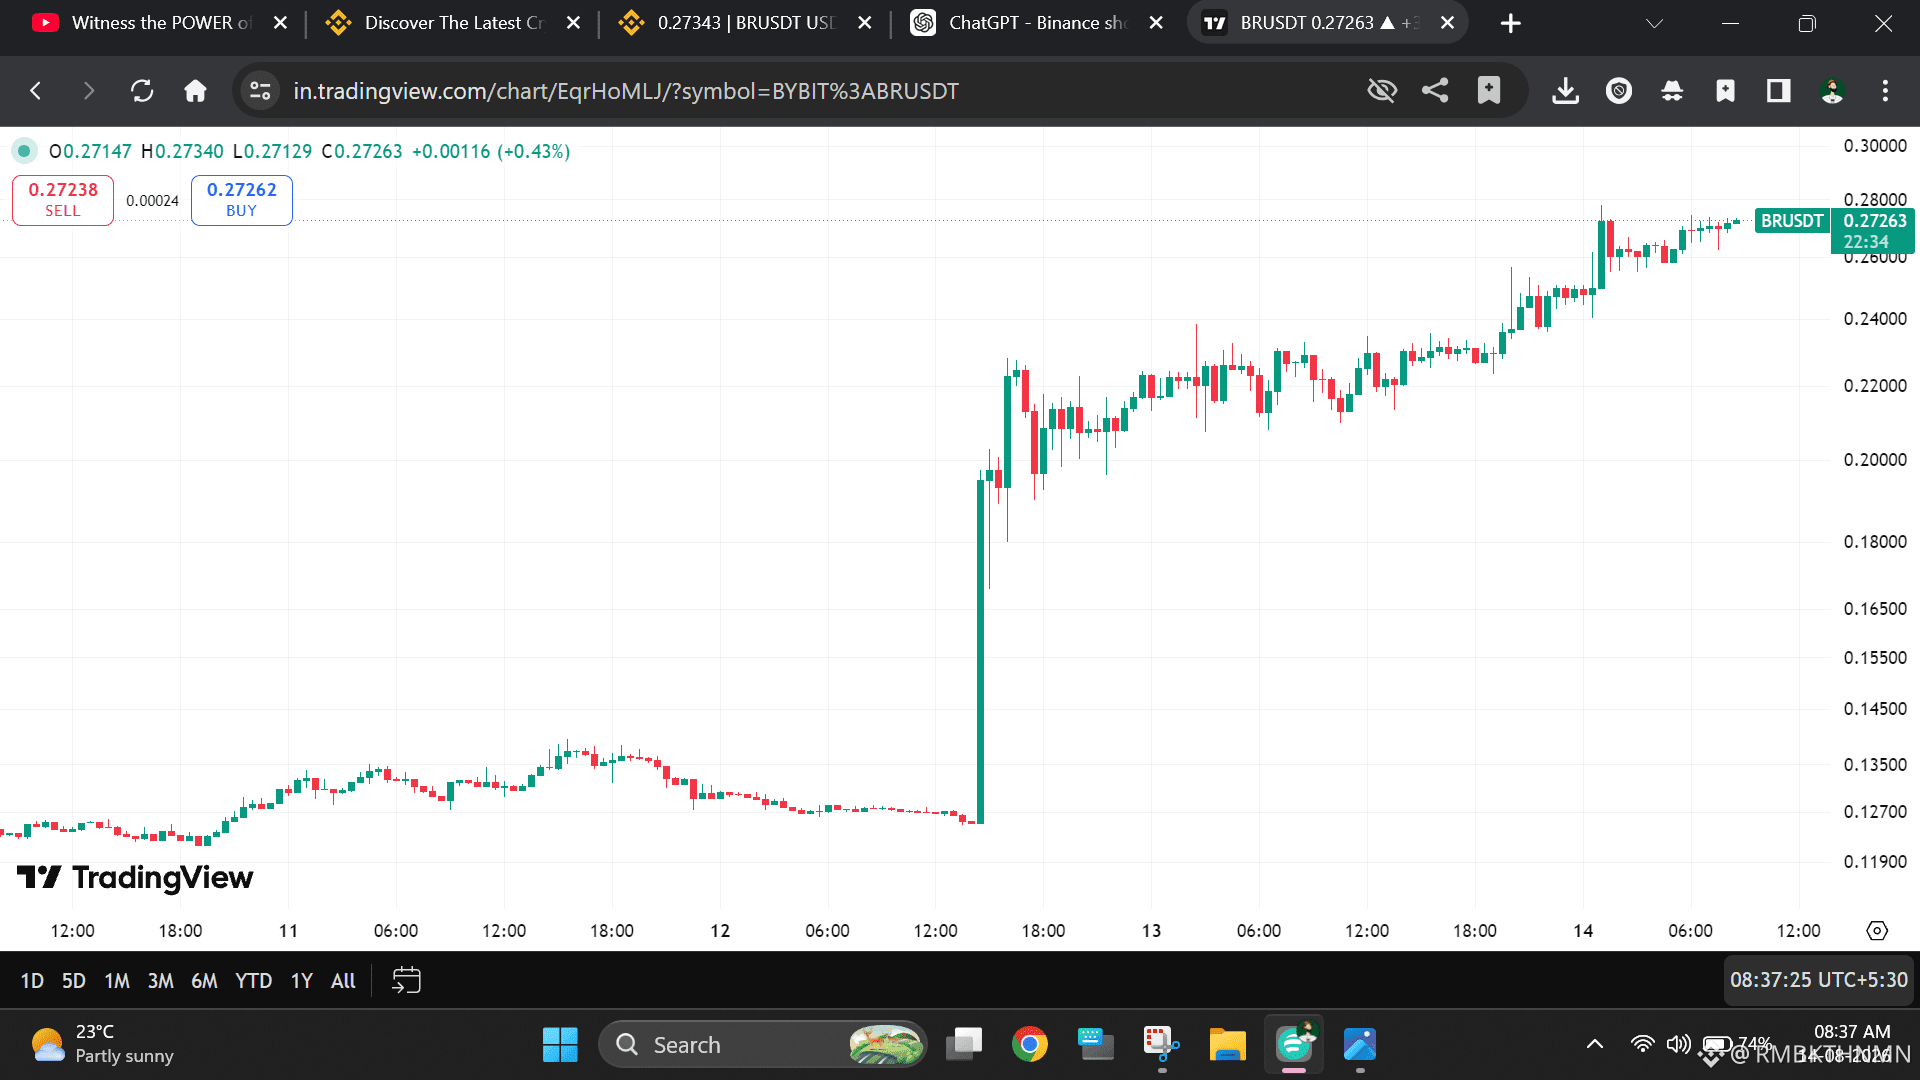The width and height of the screenshot is (1920, 1080).
Task: Close the ChatGPT tab
Action: [x=1156, y=23]
